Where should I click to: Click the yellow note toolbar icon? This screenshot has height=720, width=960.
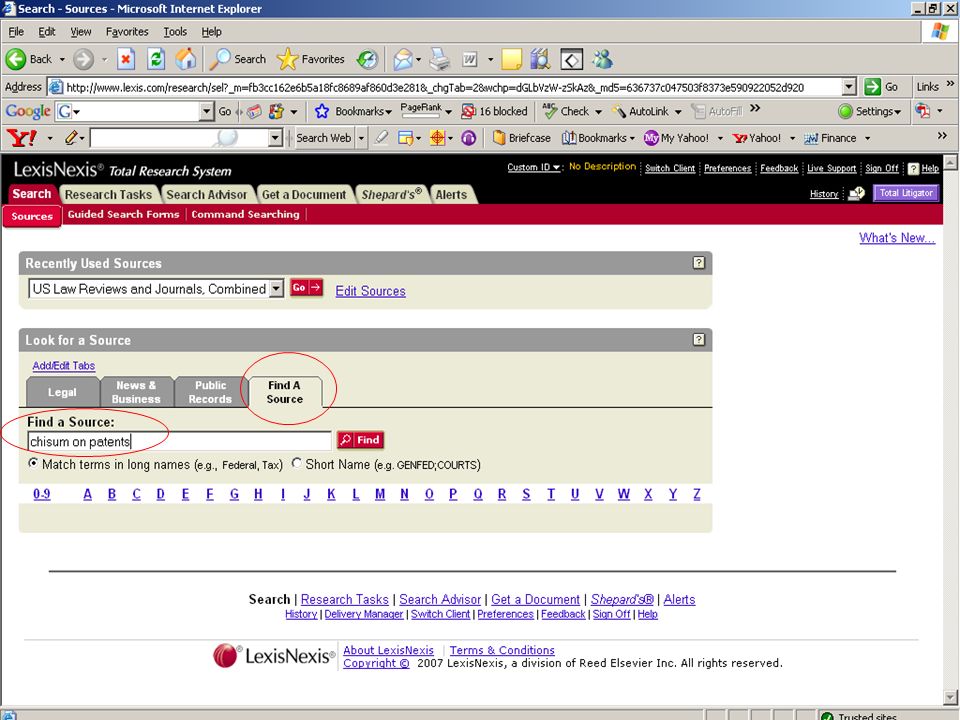[511, 59]
